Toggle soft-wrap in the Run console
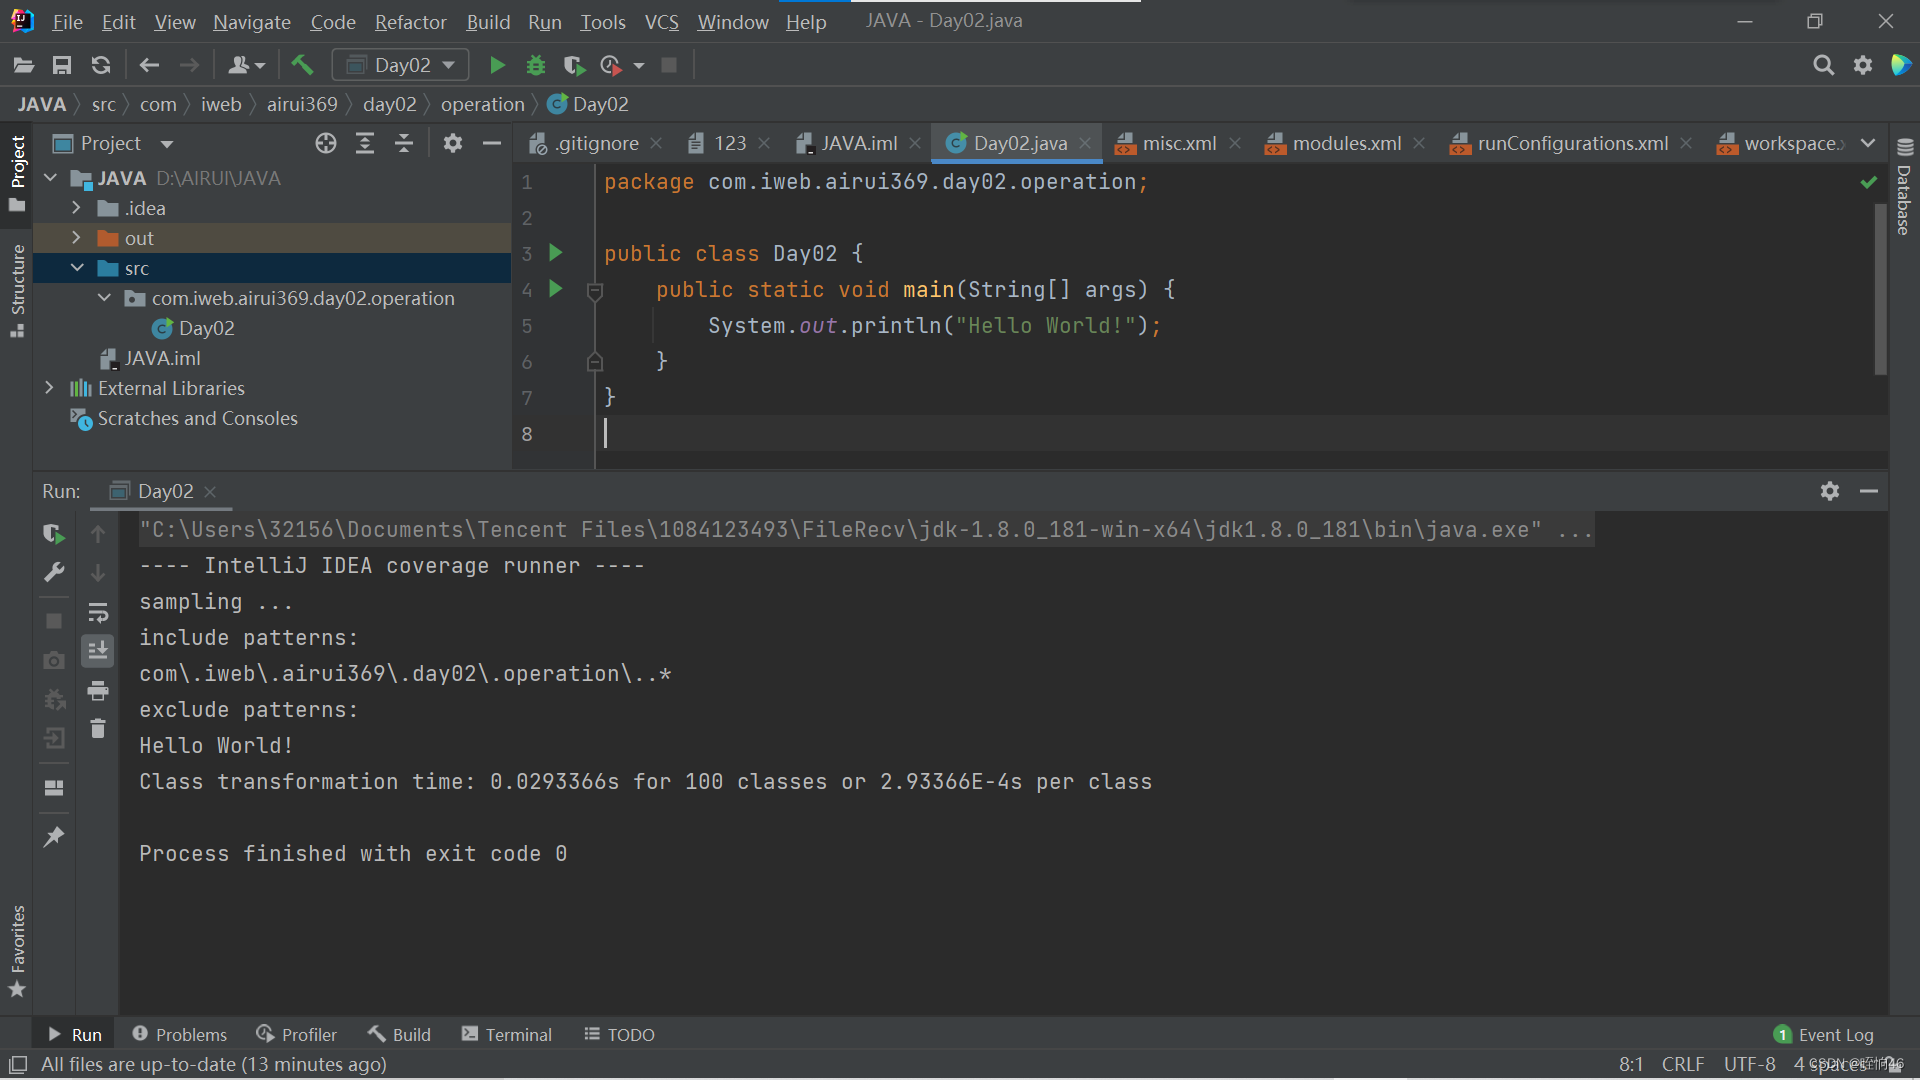The image size is (1920, 1080). click(x=97, y=612)
